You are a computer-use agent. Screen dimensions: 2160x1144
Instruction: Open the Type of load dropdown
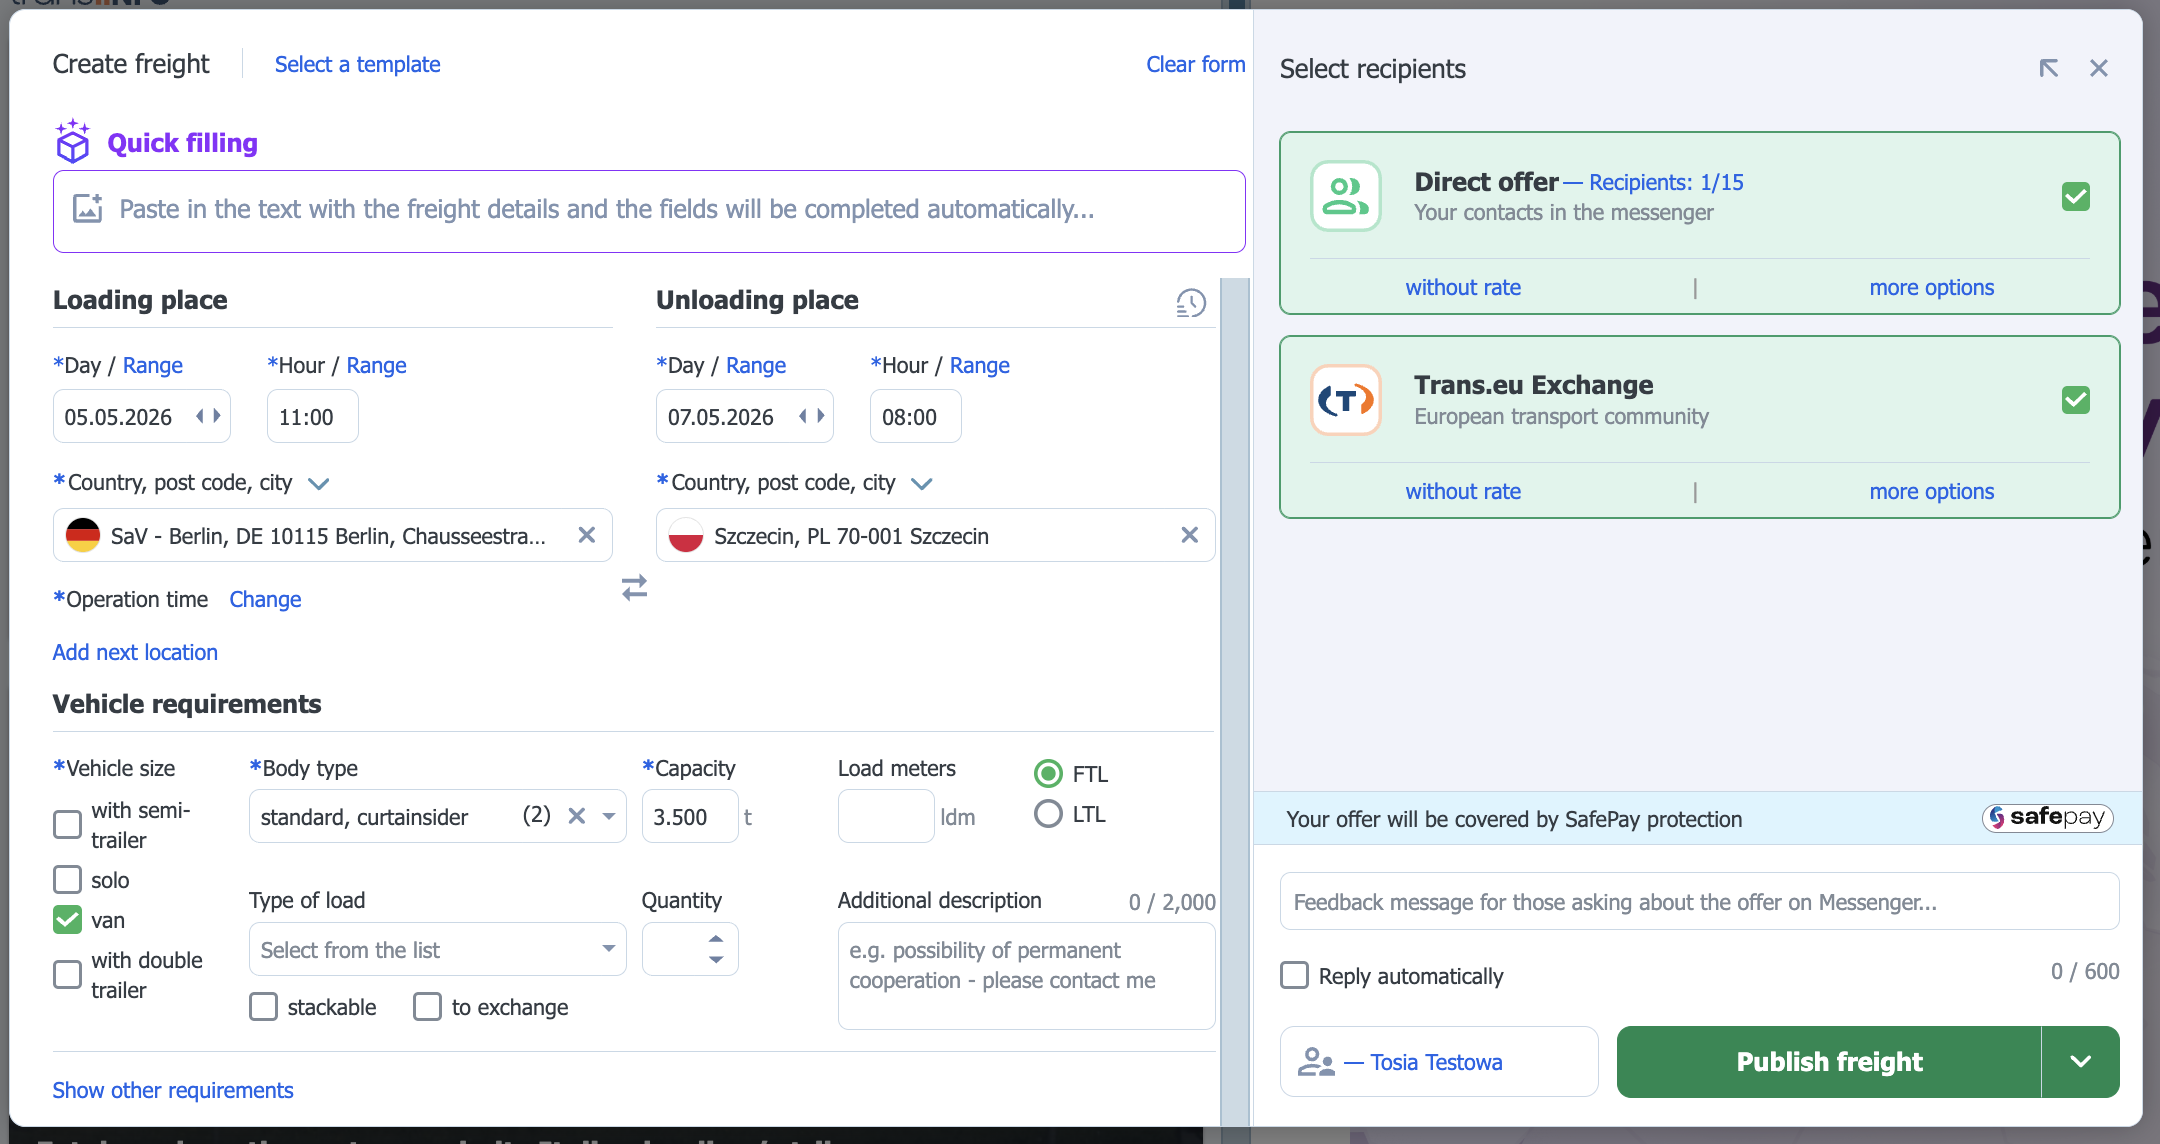pos(437,949)
